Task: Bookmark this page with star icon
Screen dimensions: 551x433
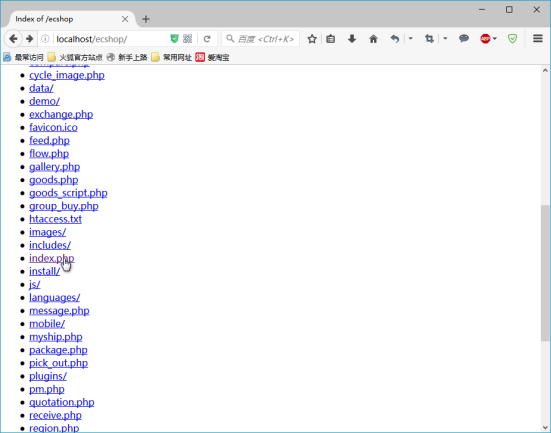Action: [312, 39]
